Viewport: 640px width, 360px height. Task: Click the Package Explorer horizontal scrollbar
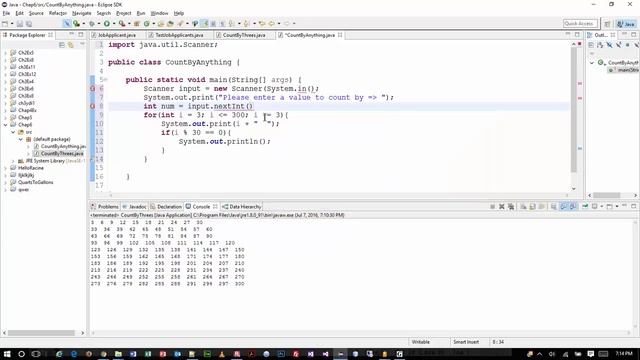41,333
